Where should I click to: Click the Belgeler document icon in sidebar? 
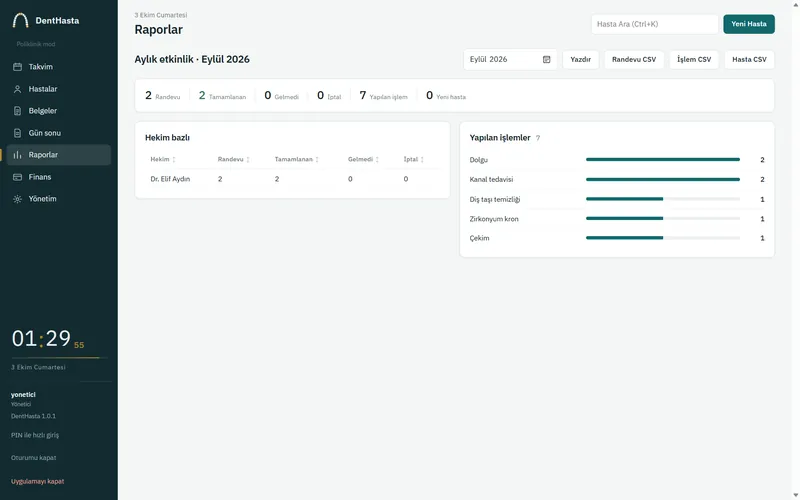tap(17, 111)
